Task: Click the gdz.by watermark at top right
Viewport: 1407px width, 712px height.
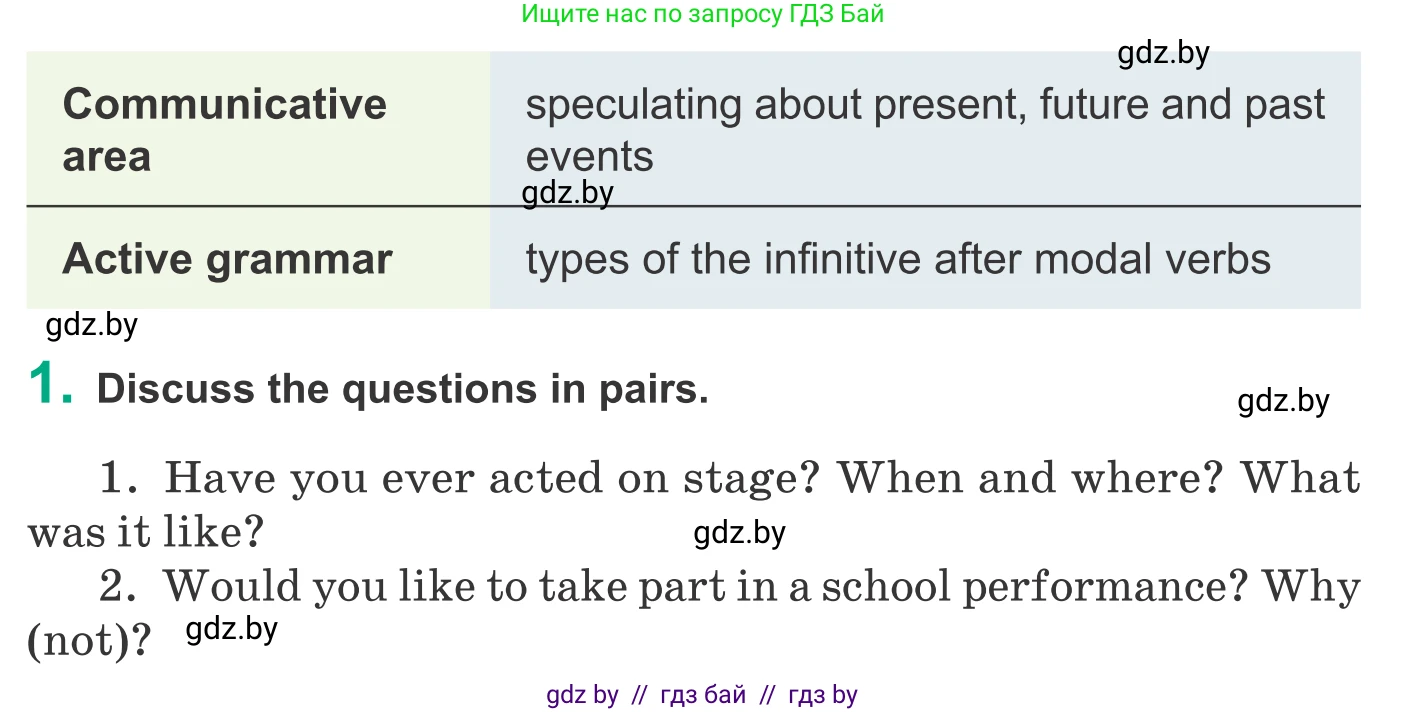Action: click(x=1164, y=53)
